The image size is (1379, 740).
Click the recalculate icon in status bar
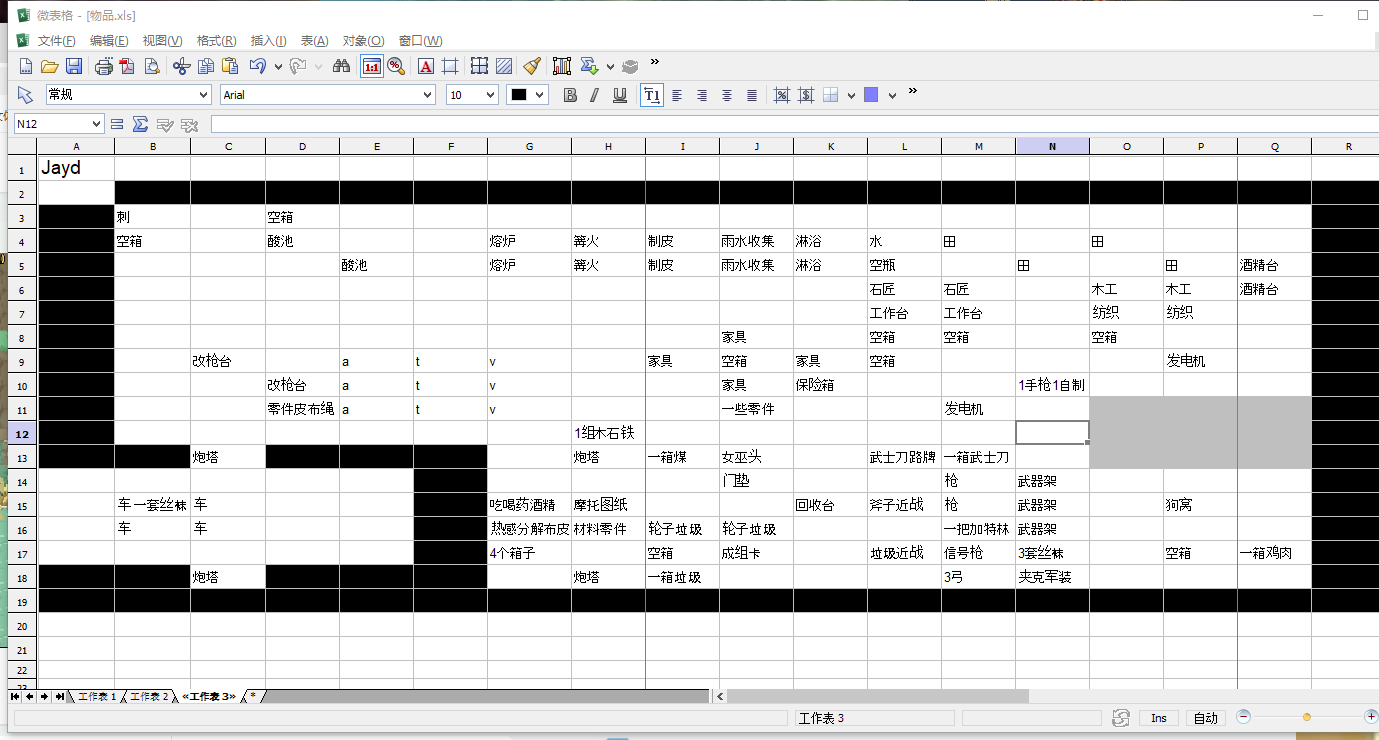(1122, 718)
